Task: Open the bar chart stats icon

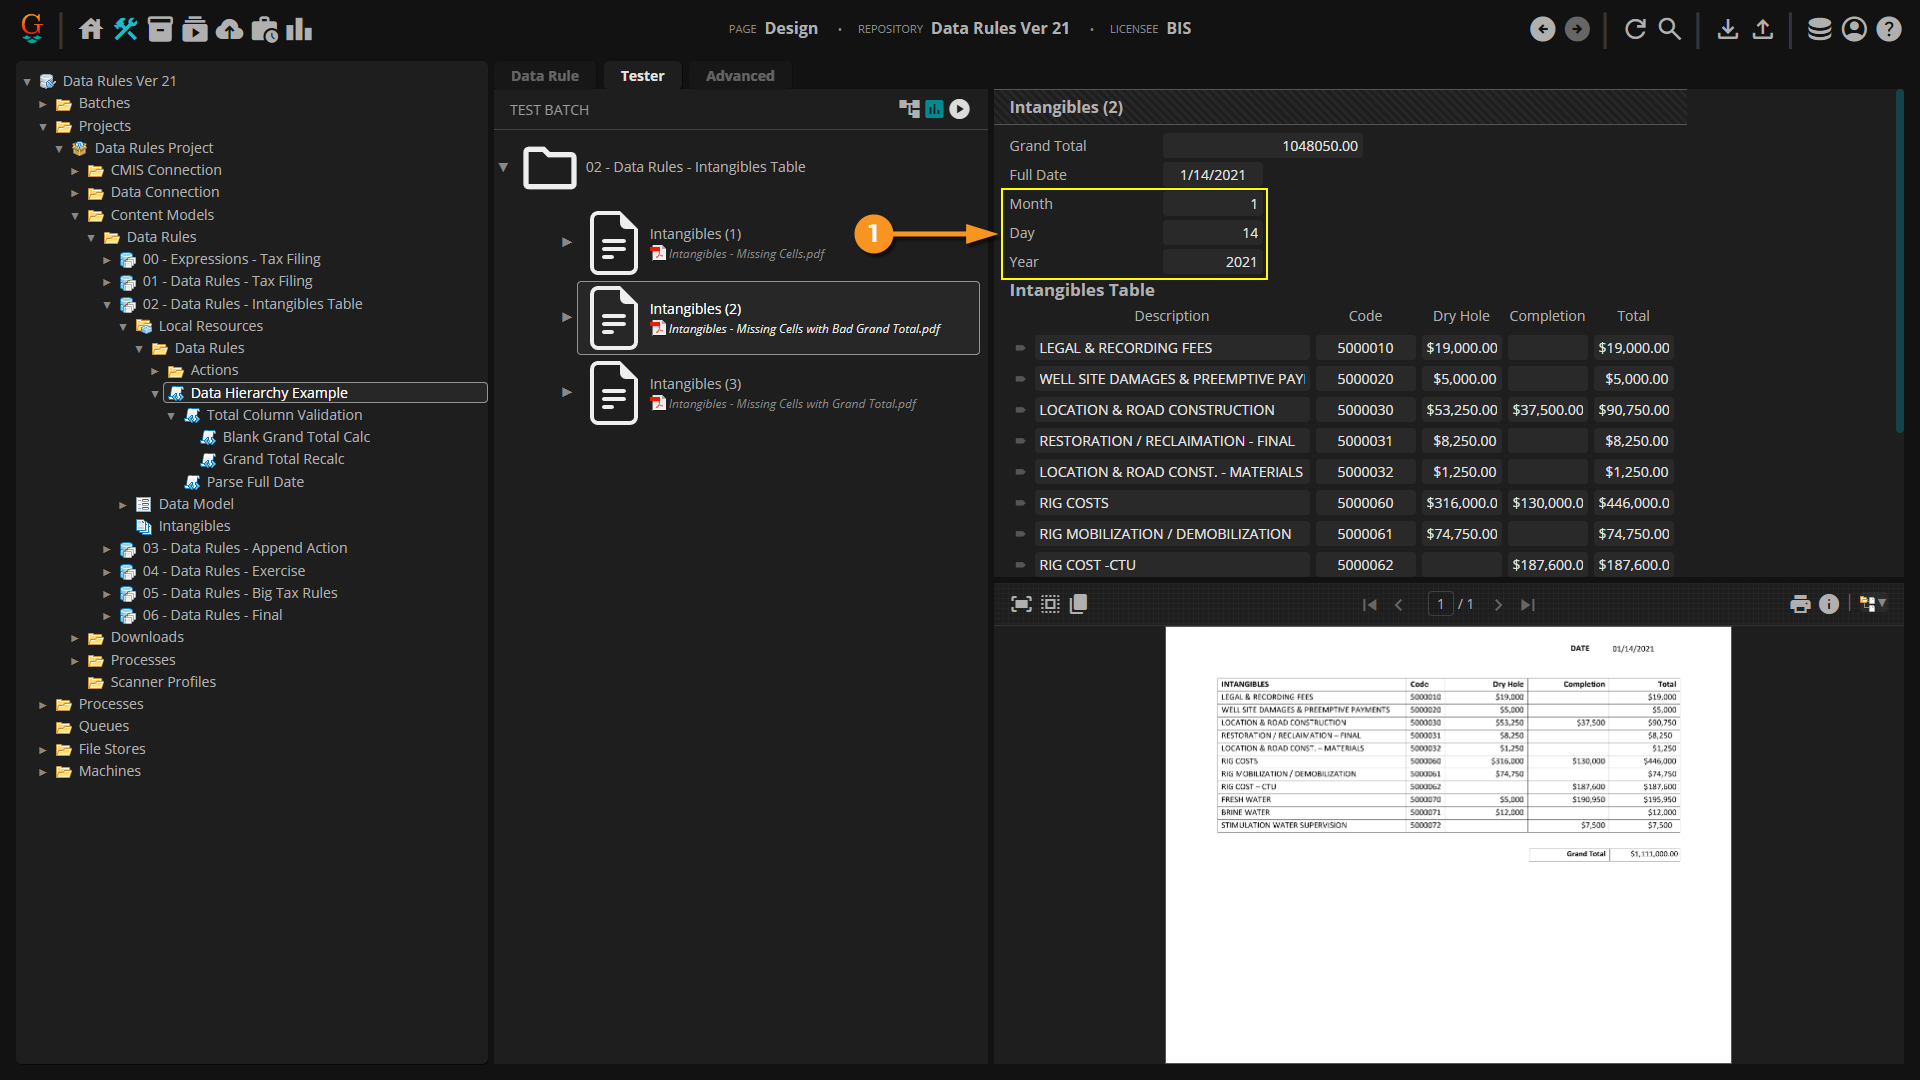Action: [x=299, y=29]
